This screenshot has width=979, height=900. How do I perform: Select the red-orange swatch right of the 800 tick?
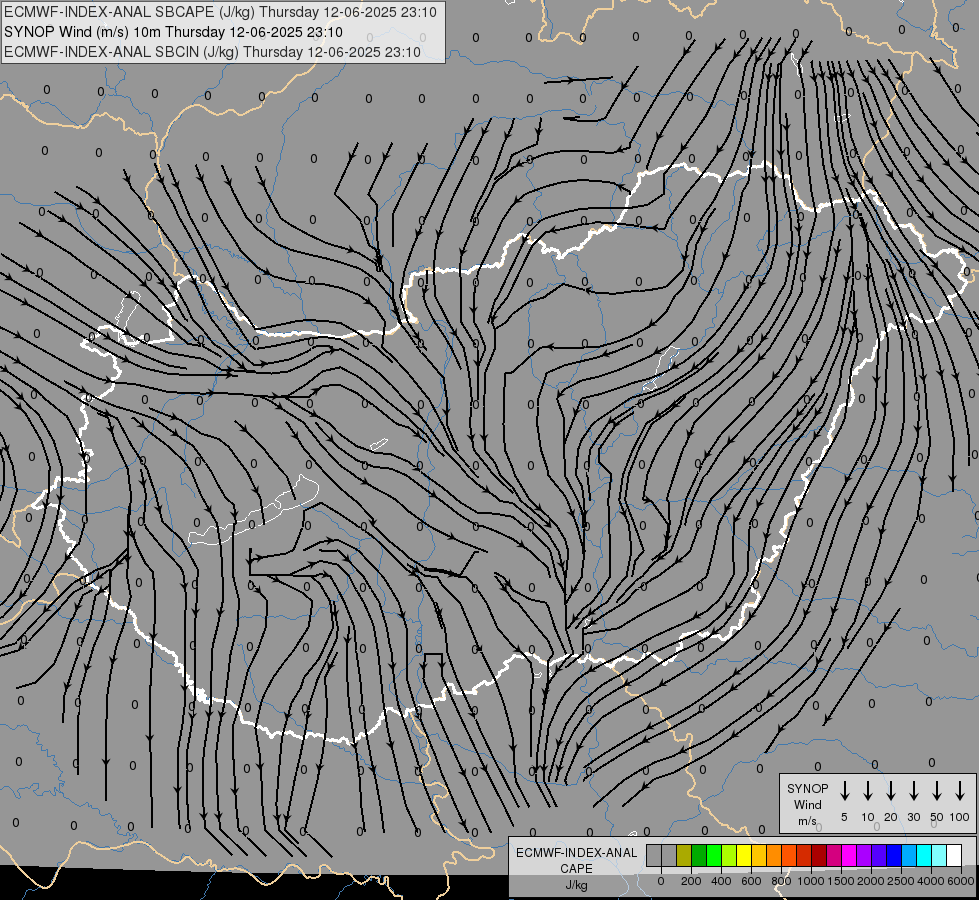(789, 855)
